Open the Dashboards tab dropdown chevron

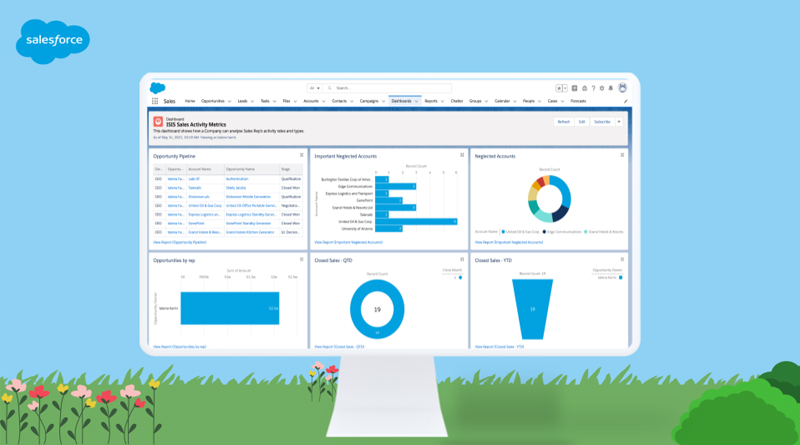click(416, 102)
